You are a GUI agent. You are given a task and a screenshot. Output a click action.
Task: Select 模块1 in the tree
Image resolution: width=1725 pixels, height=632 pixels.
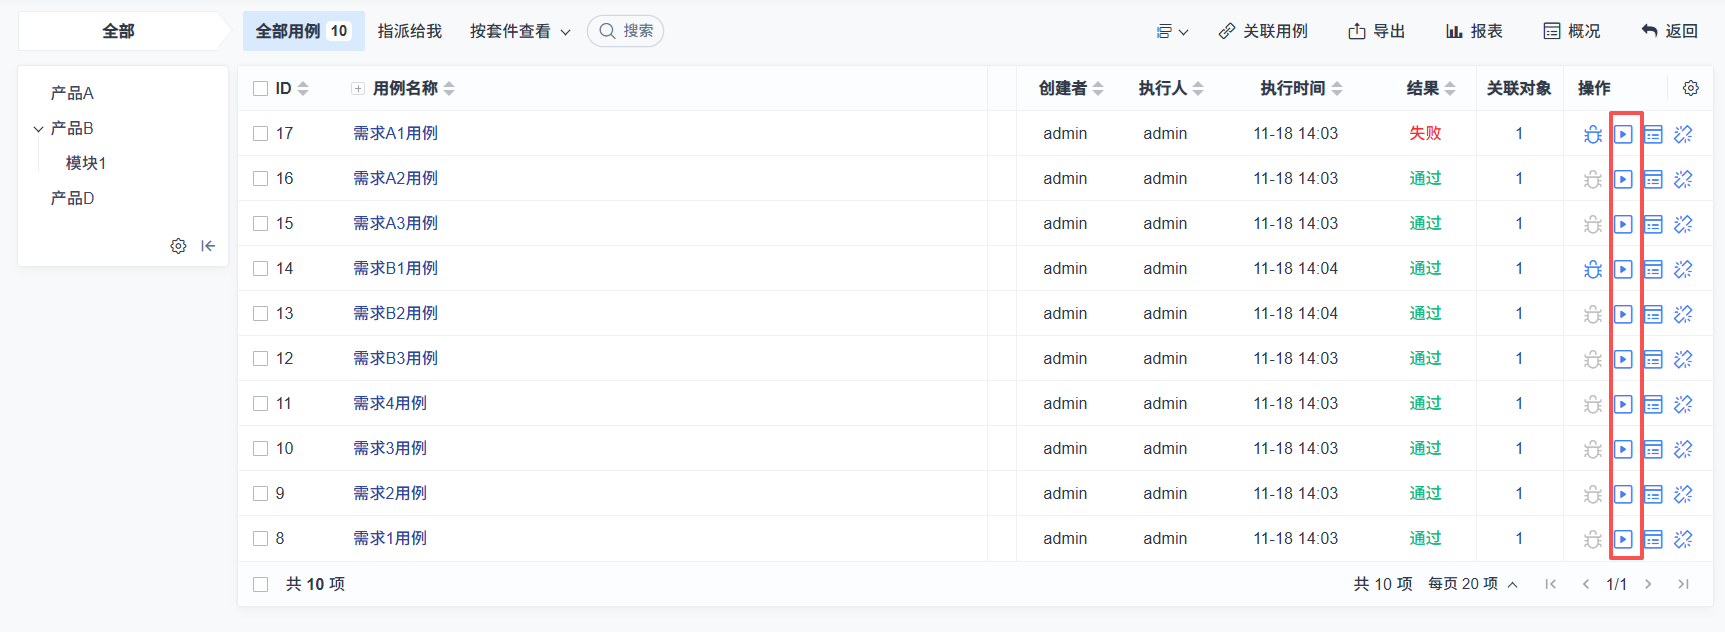[x=86, y=163]
